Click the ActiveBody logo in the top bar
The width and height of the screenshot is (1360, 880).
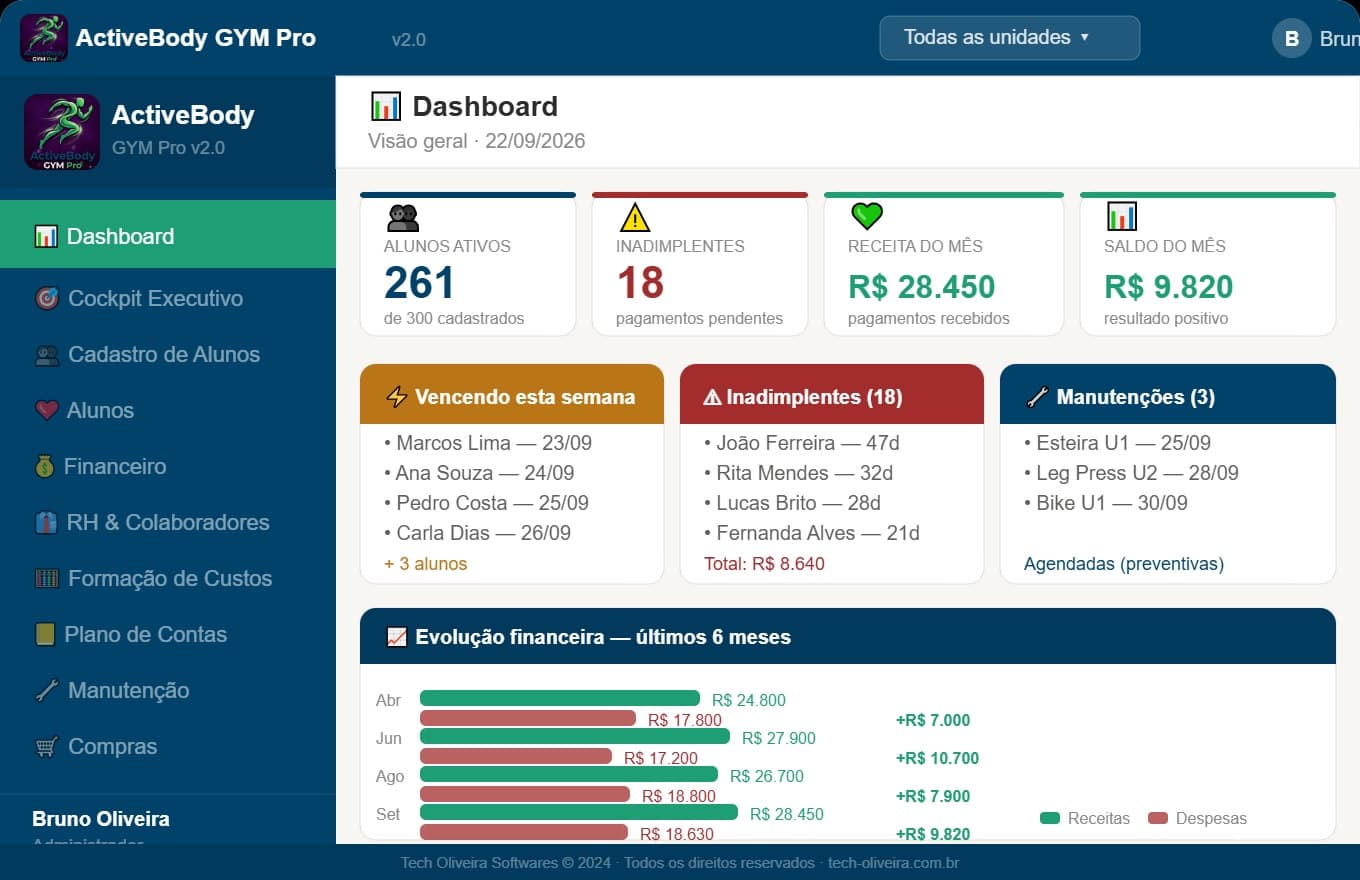[44, 38]
